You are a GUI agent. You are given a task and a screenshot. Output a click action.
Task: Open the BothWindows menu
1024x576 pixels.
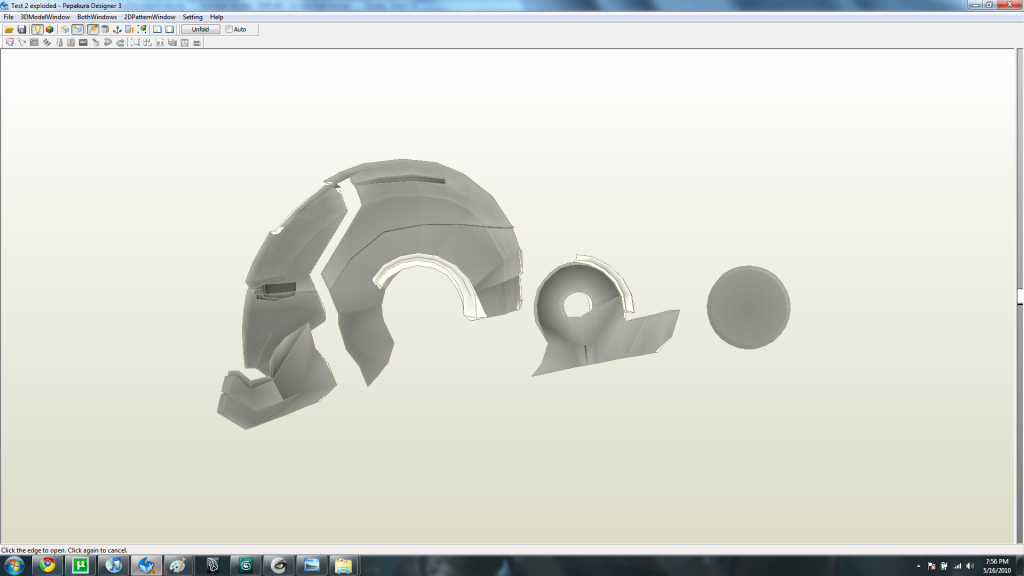97,17
